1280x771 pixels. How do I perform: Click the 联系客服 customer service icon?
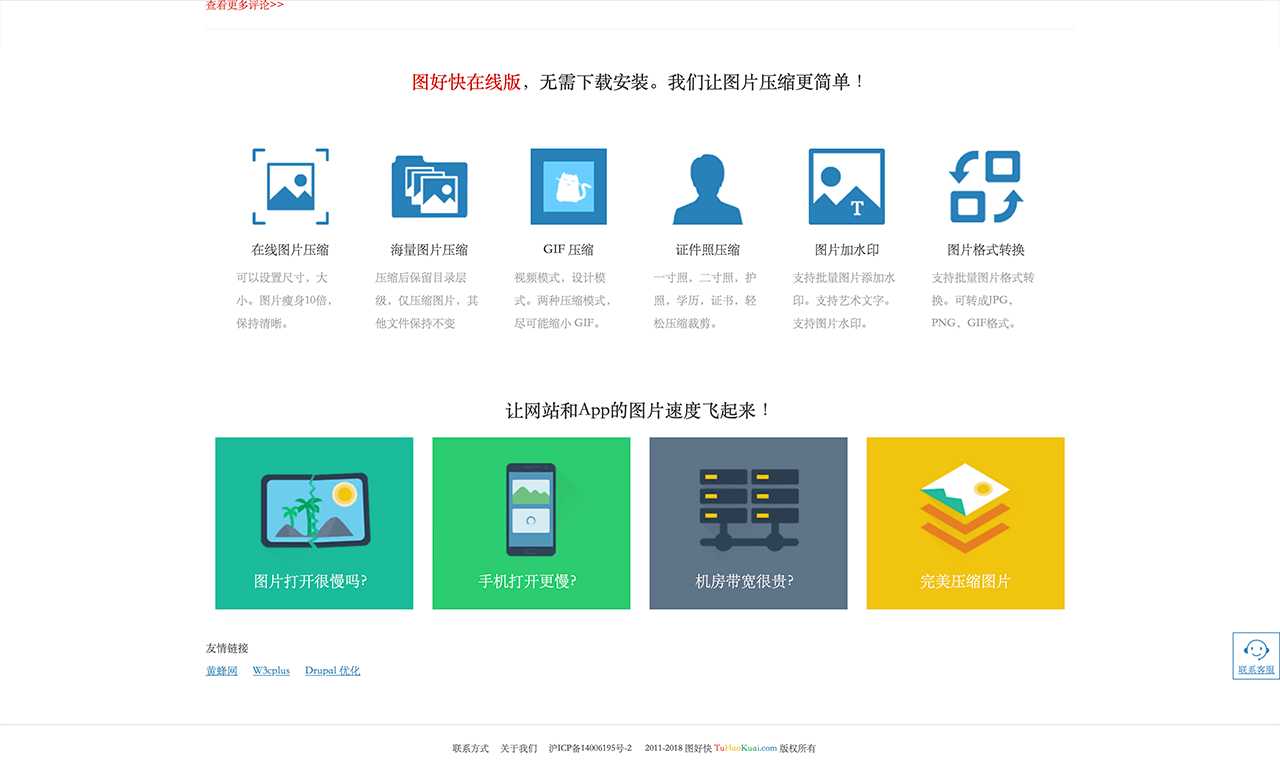pyautogui.click(x=1256, y=656)
